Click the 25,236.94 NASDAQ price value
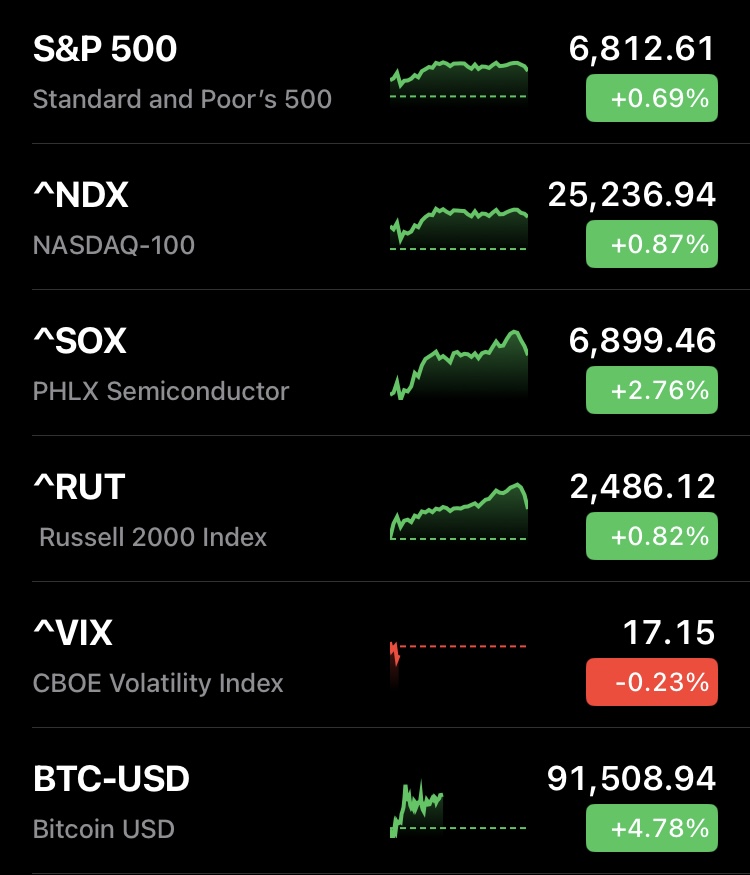750x875 pixels. (x=632, y=195)
